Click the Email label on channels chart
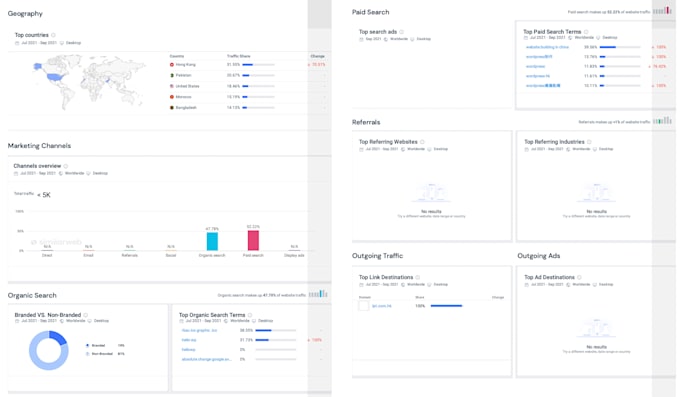The width and height of the screenshot is (680, 397). (x=88, y=256)
